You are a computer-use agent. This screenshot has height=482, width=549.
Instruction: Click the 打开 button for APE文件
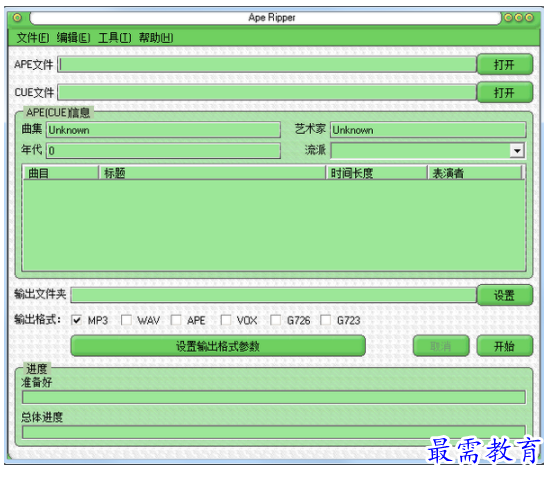point(505,64)
